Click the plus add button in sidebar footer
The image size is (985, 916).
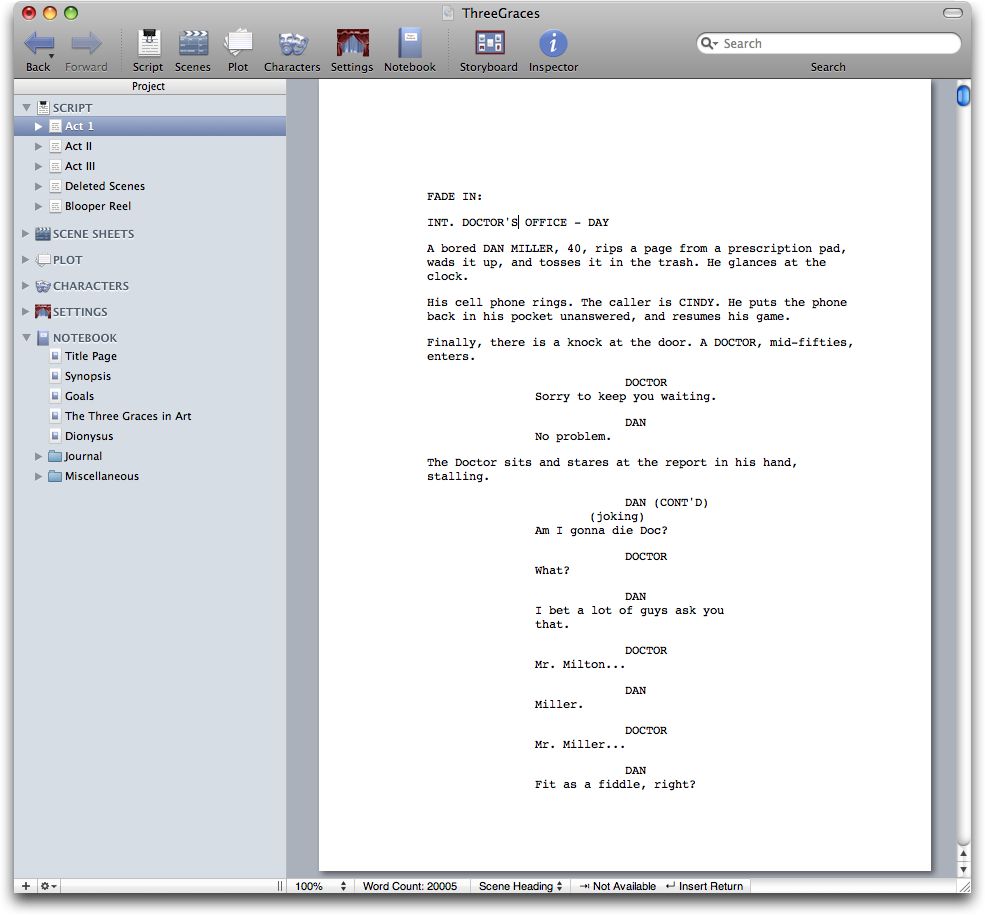tap(26, 886)
